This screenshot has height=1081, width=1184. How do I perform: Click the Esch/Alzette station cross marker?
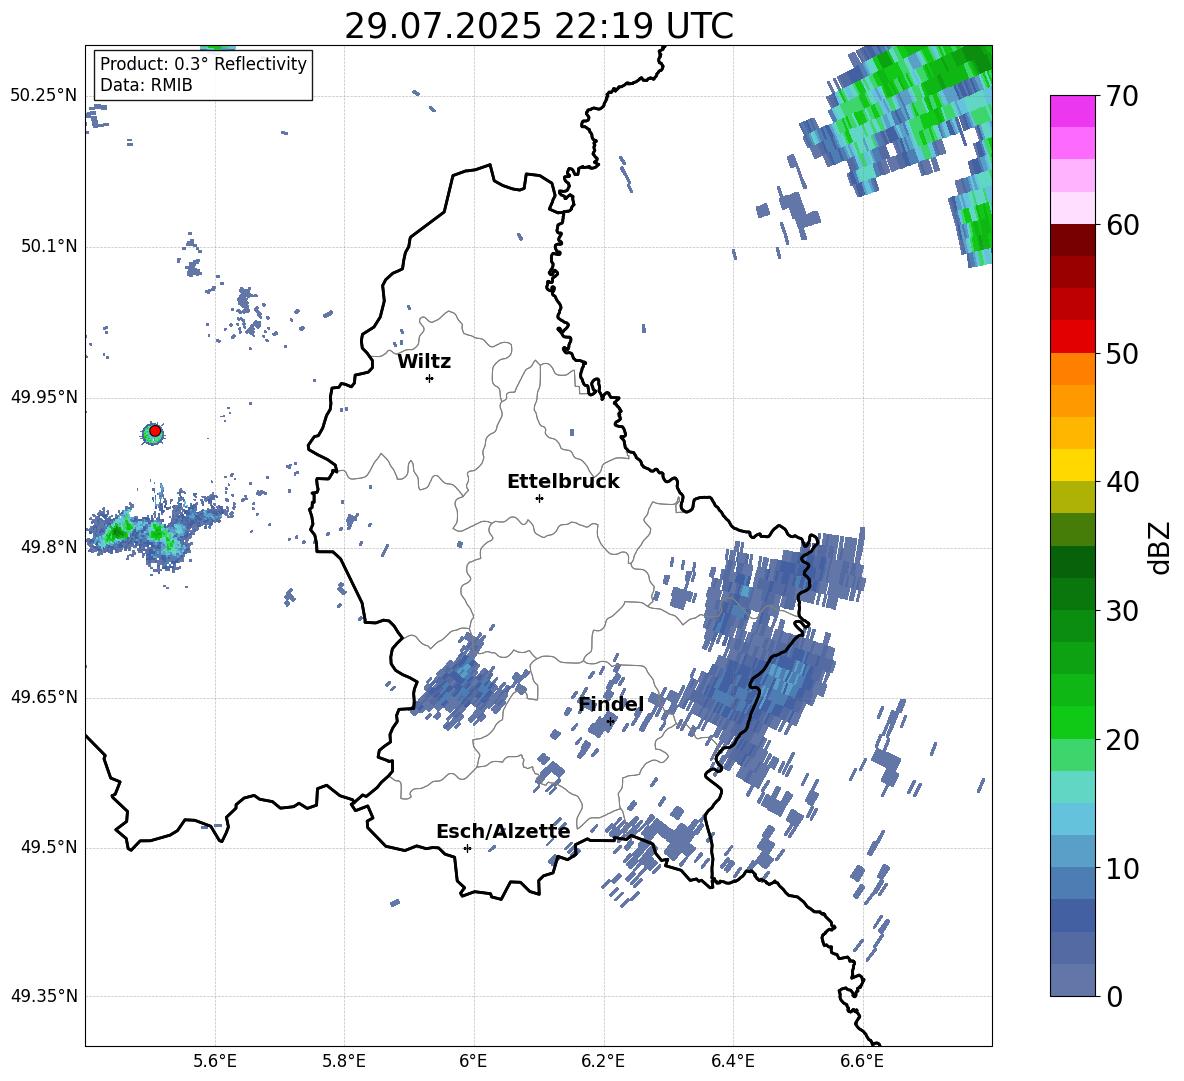pos(467,848)
